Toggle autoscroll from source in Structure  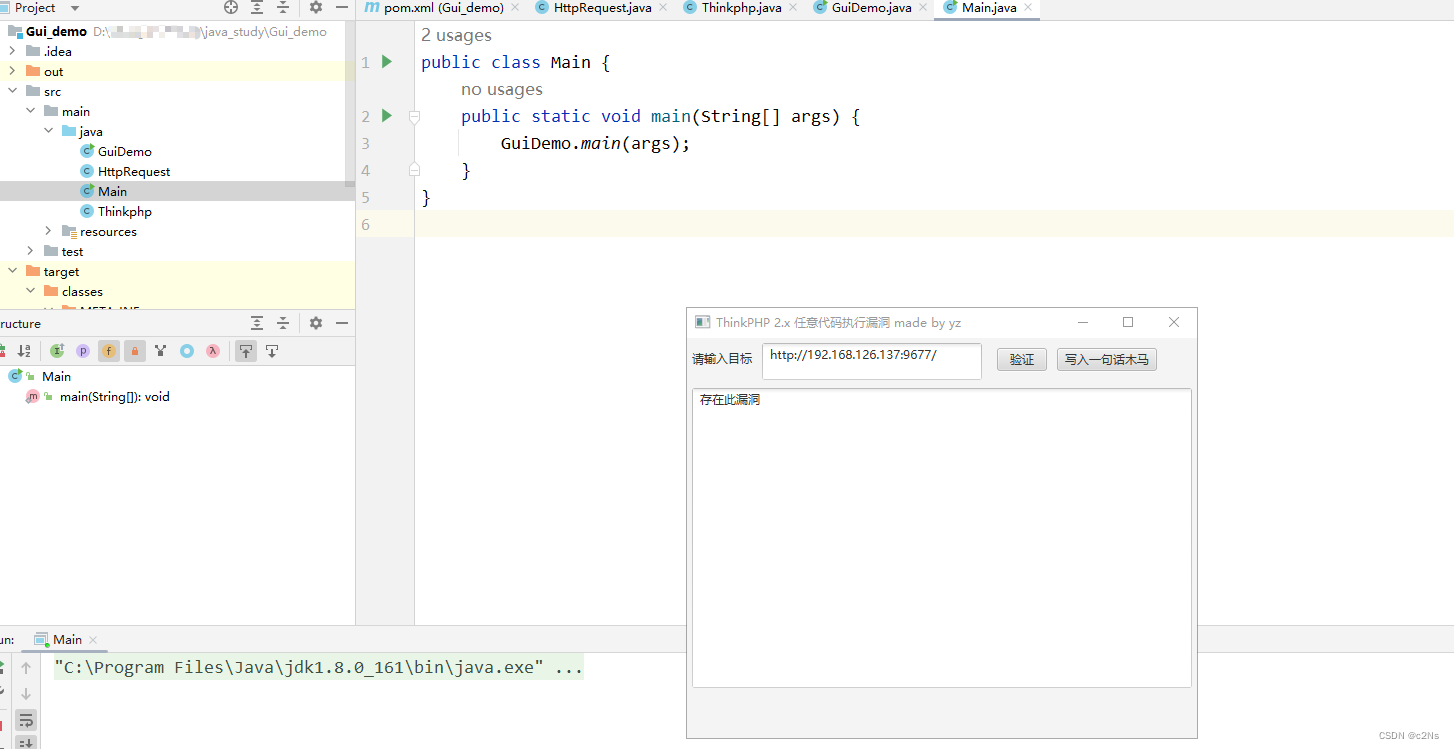tap(272, 351)
